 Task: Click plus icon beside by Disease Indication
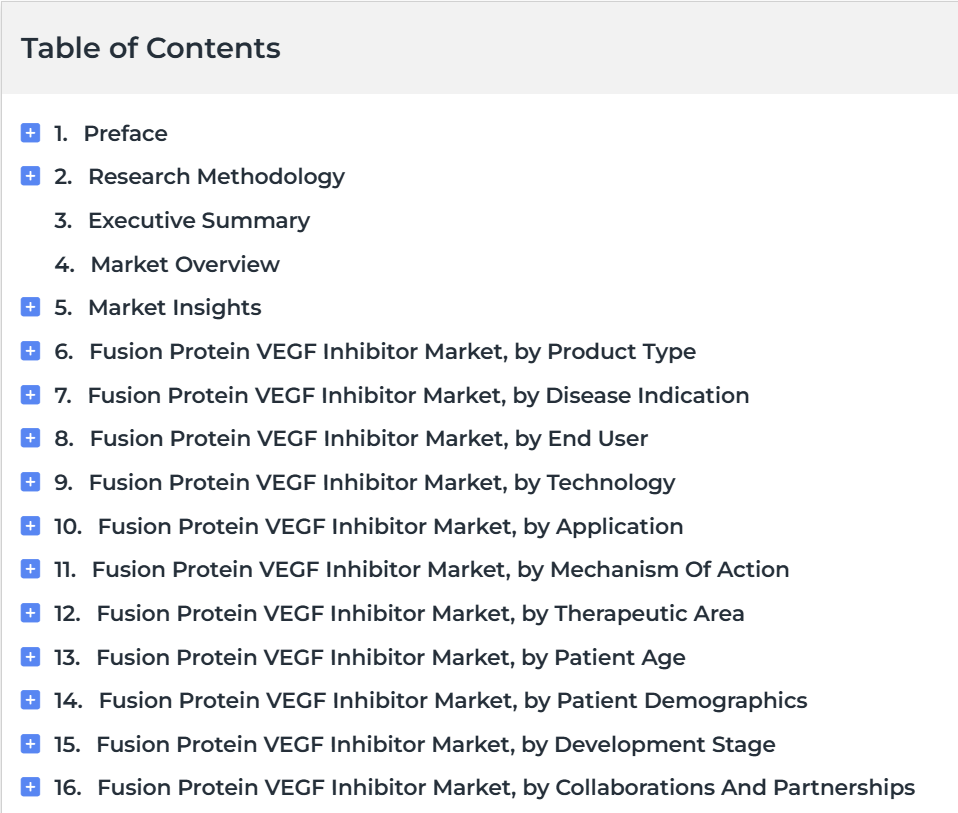pos(31,395)
